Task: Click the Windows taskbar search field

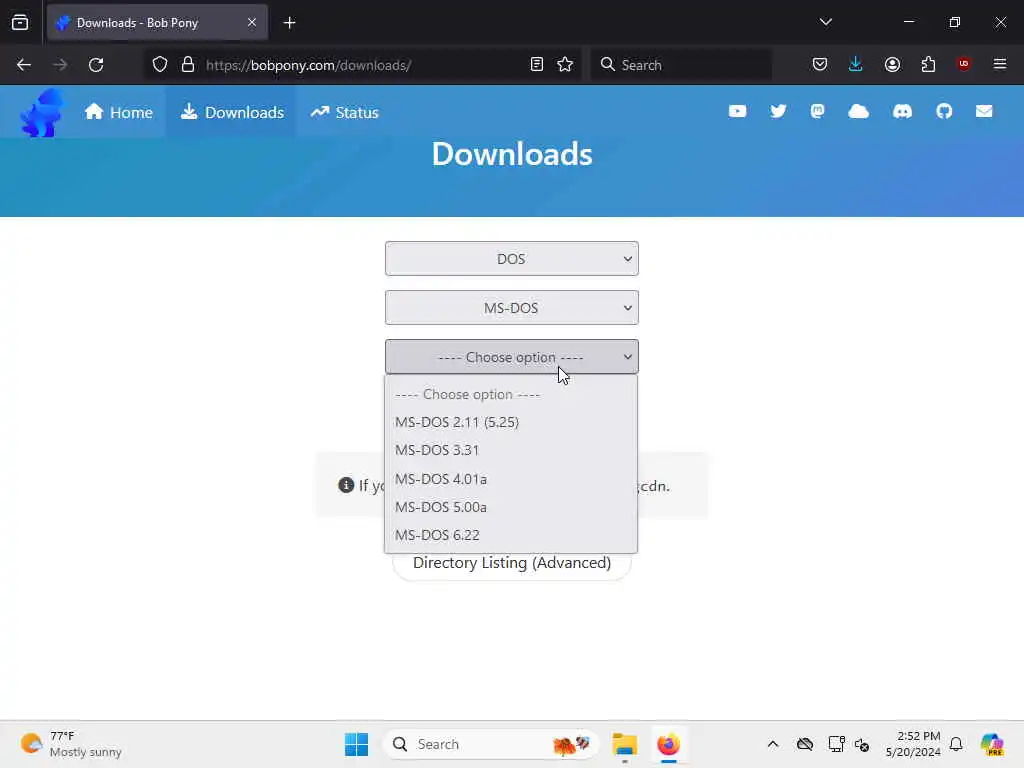Action: pyautogui.click(x=490, y=744)
